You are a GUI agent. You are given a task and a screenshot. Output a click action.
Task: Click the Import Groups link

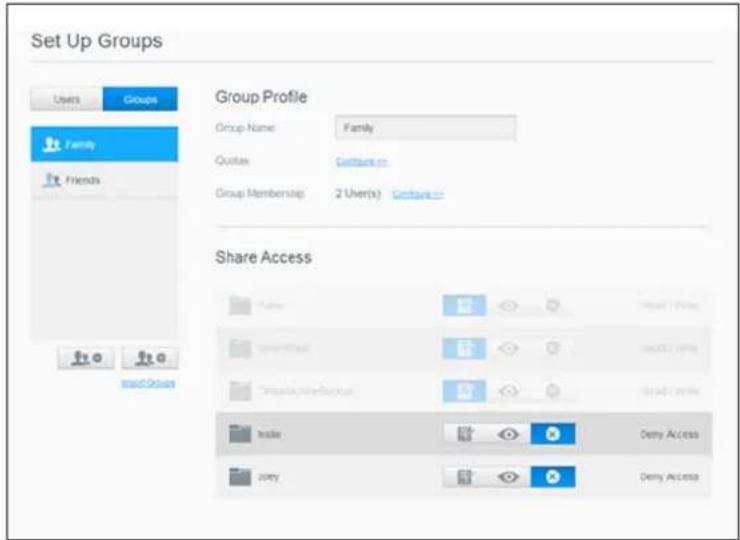click(x=148, y=383)
